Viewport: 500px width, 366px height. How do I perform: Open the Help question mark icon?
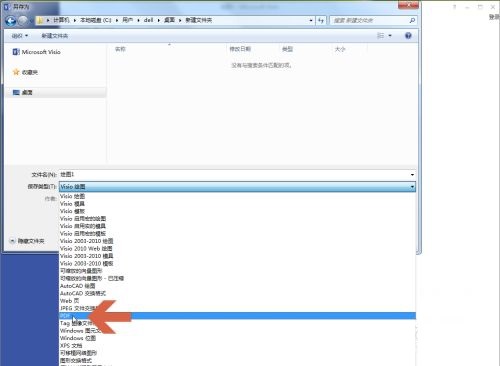(x=408, y=36)
